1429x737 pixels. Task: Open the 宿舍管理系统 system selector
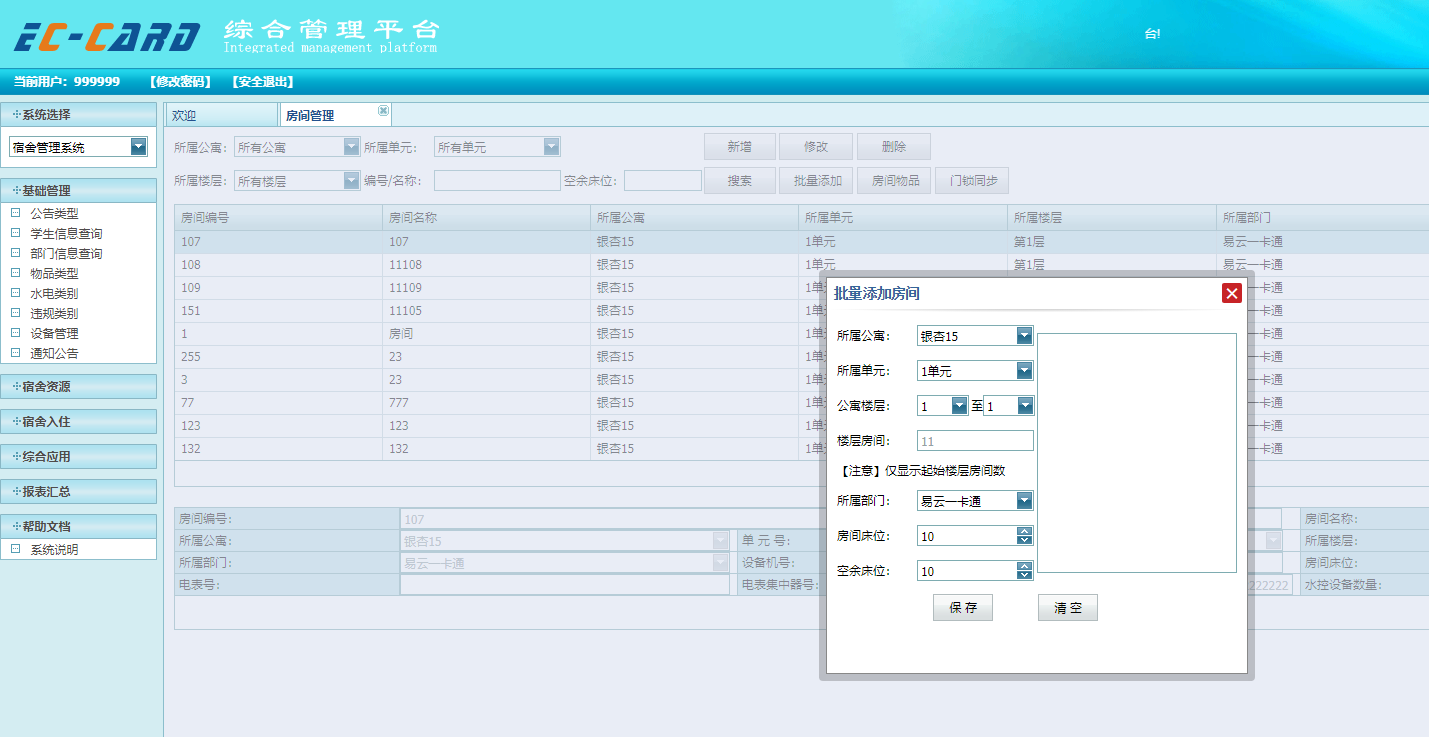(x=138, y=147)
